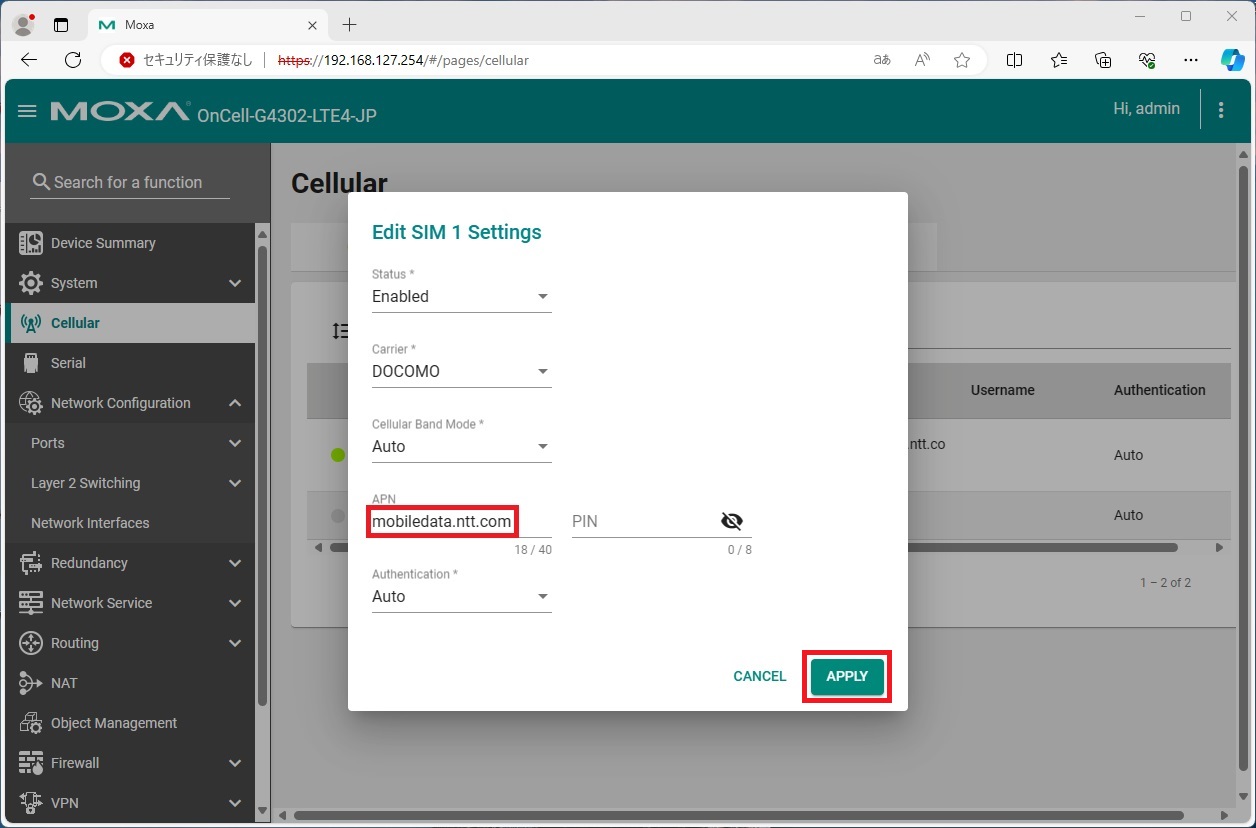
Task: Open the Authentication dropdown in dialog
Action: 461,597
